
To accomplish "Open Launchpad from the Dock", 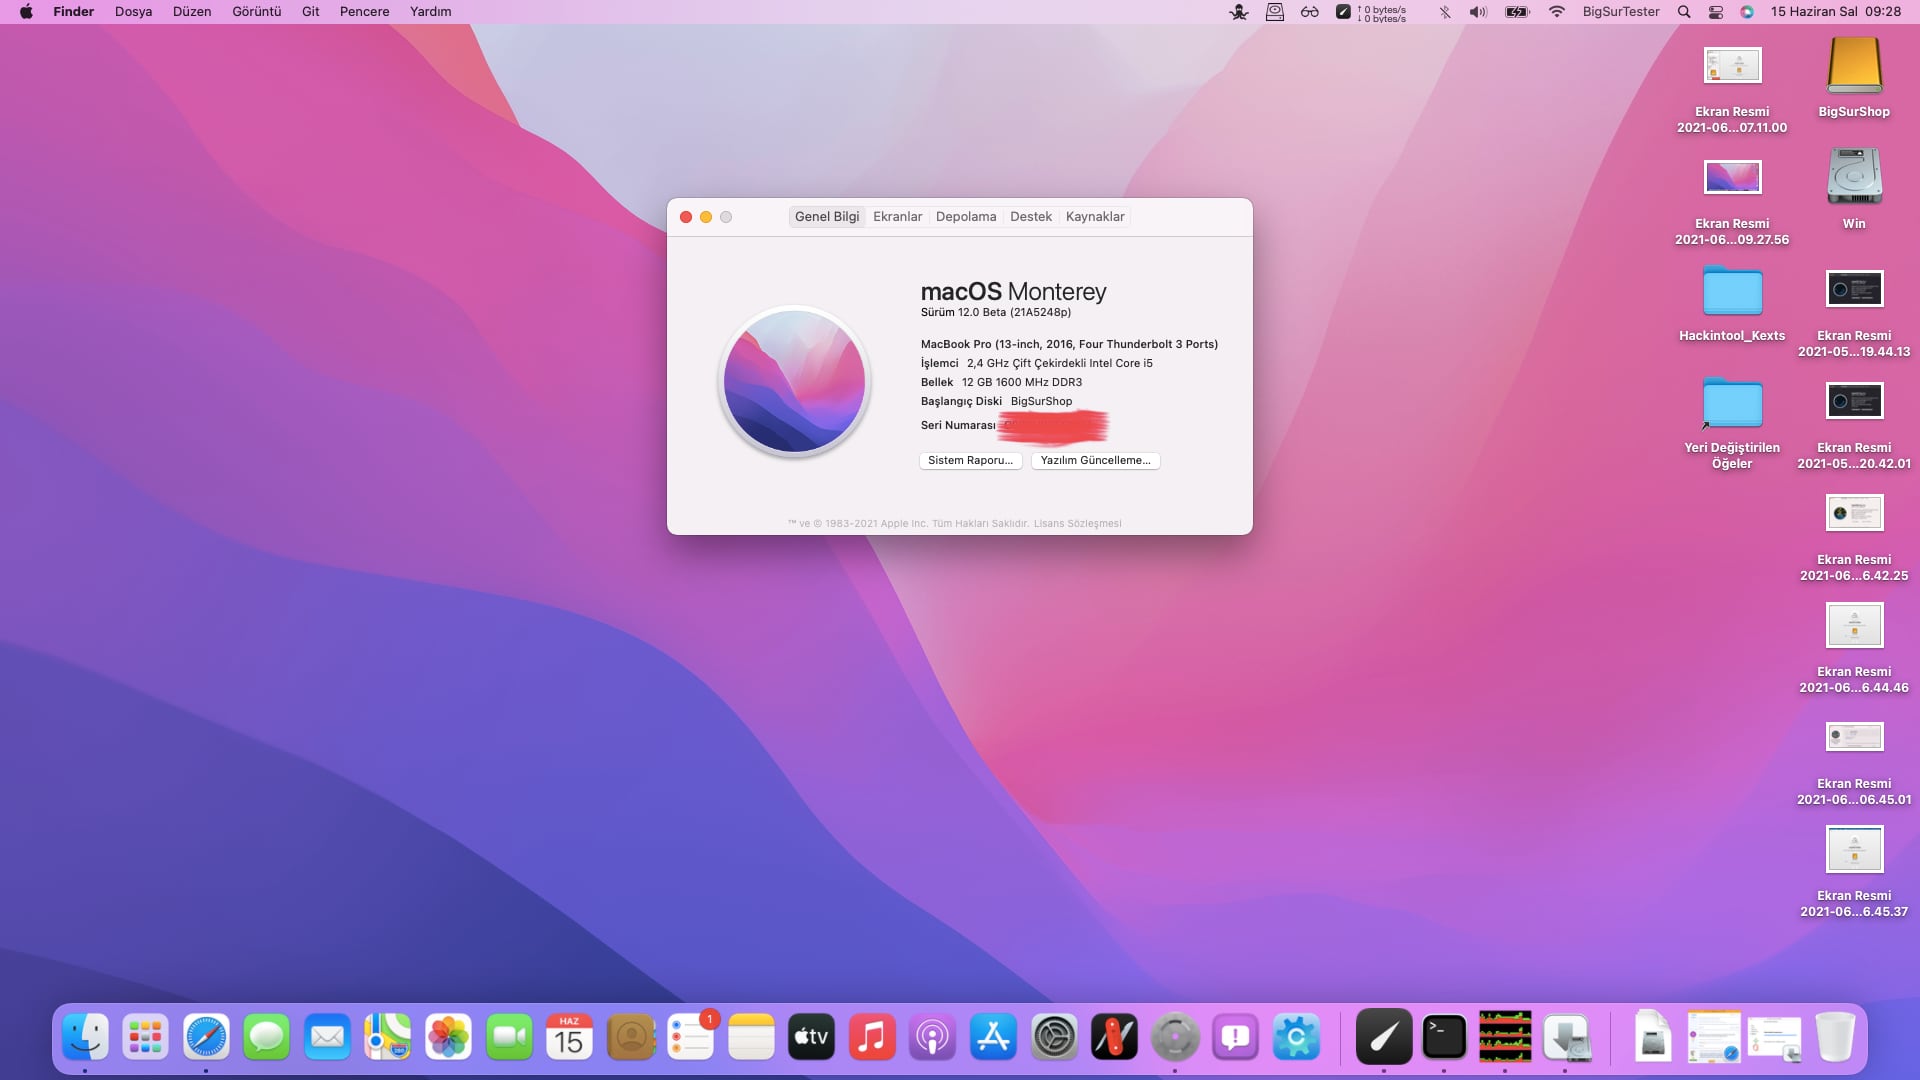I will [x=146, y=1038].
